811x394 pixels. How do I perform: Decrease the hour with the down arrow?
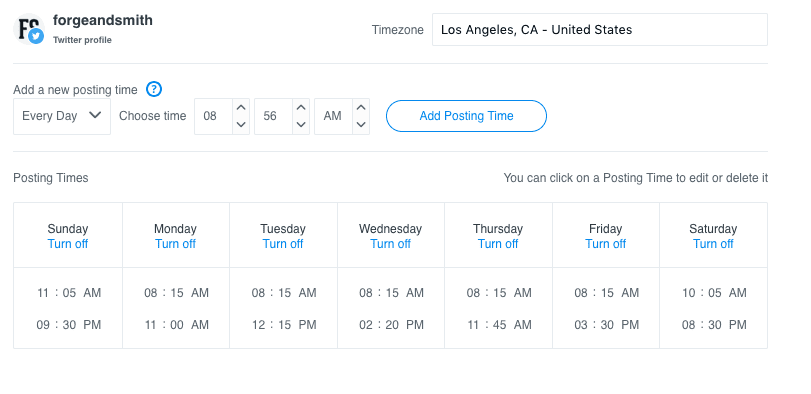241,125
